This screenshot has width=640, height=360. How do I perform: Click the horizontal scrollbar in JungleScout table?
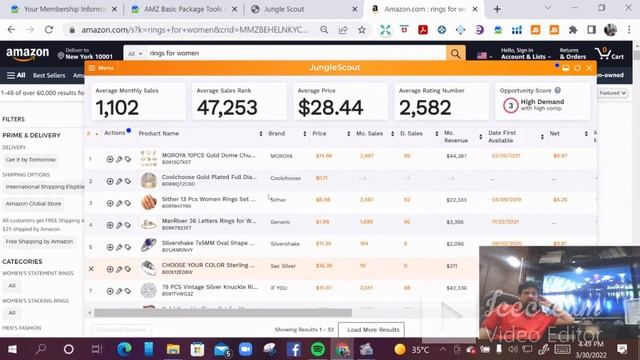click(223, 313)
